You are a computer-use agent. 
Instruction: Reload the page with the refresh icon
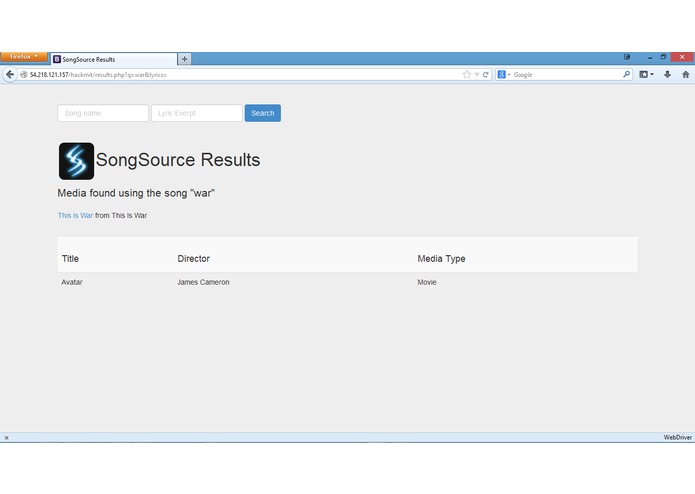[485, 74]
